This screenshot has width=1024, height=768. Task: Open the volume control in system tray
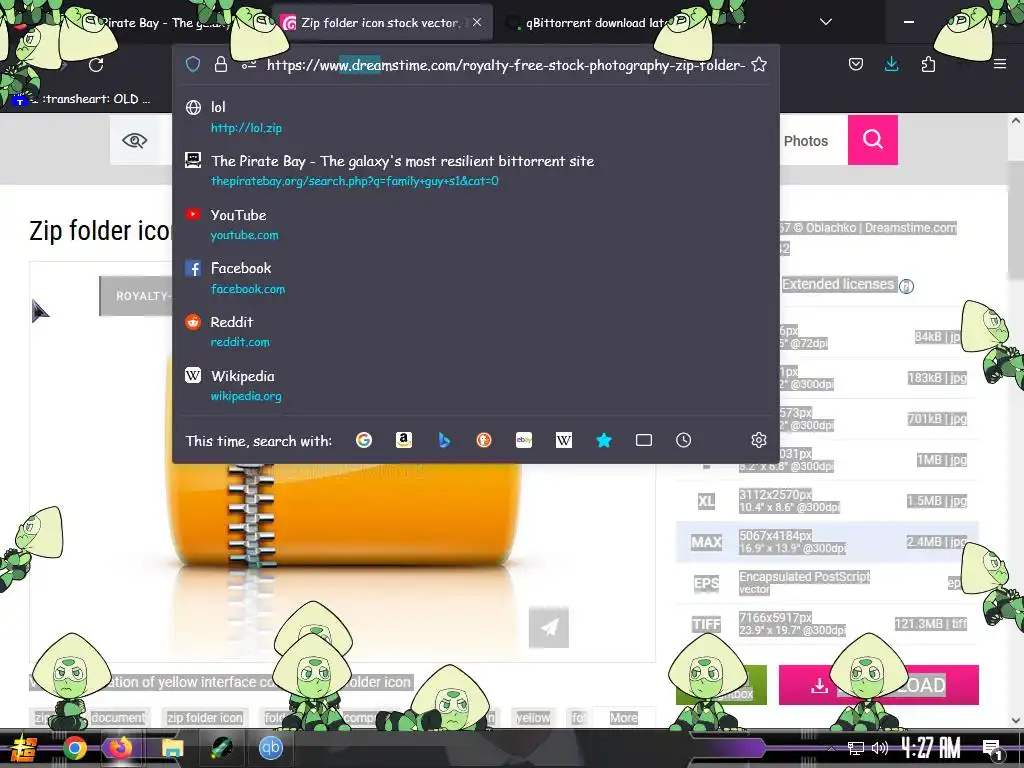(880, 748)
